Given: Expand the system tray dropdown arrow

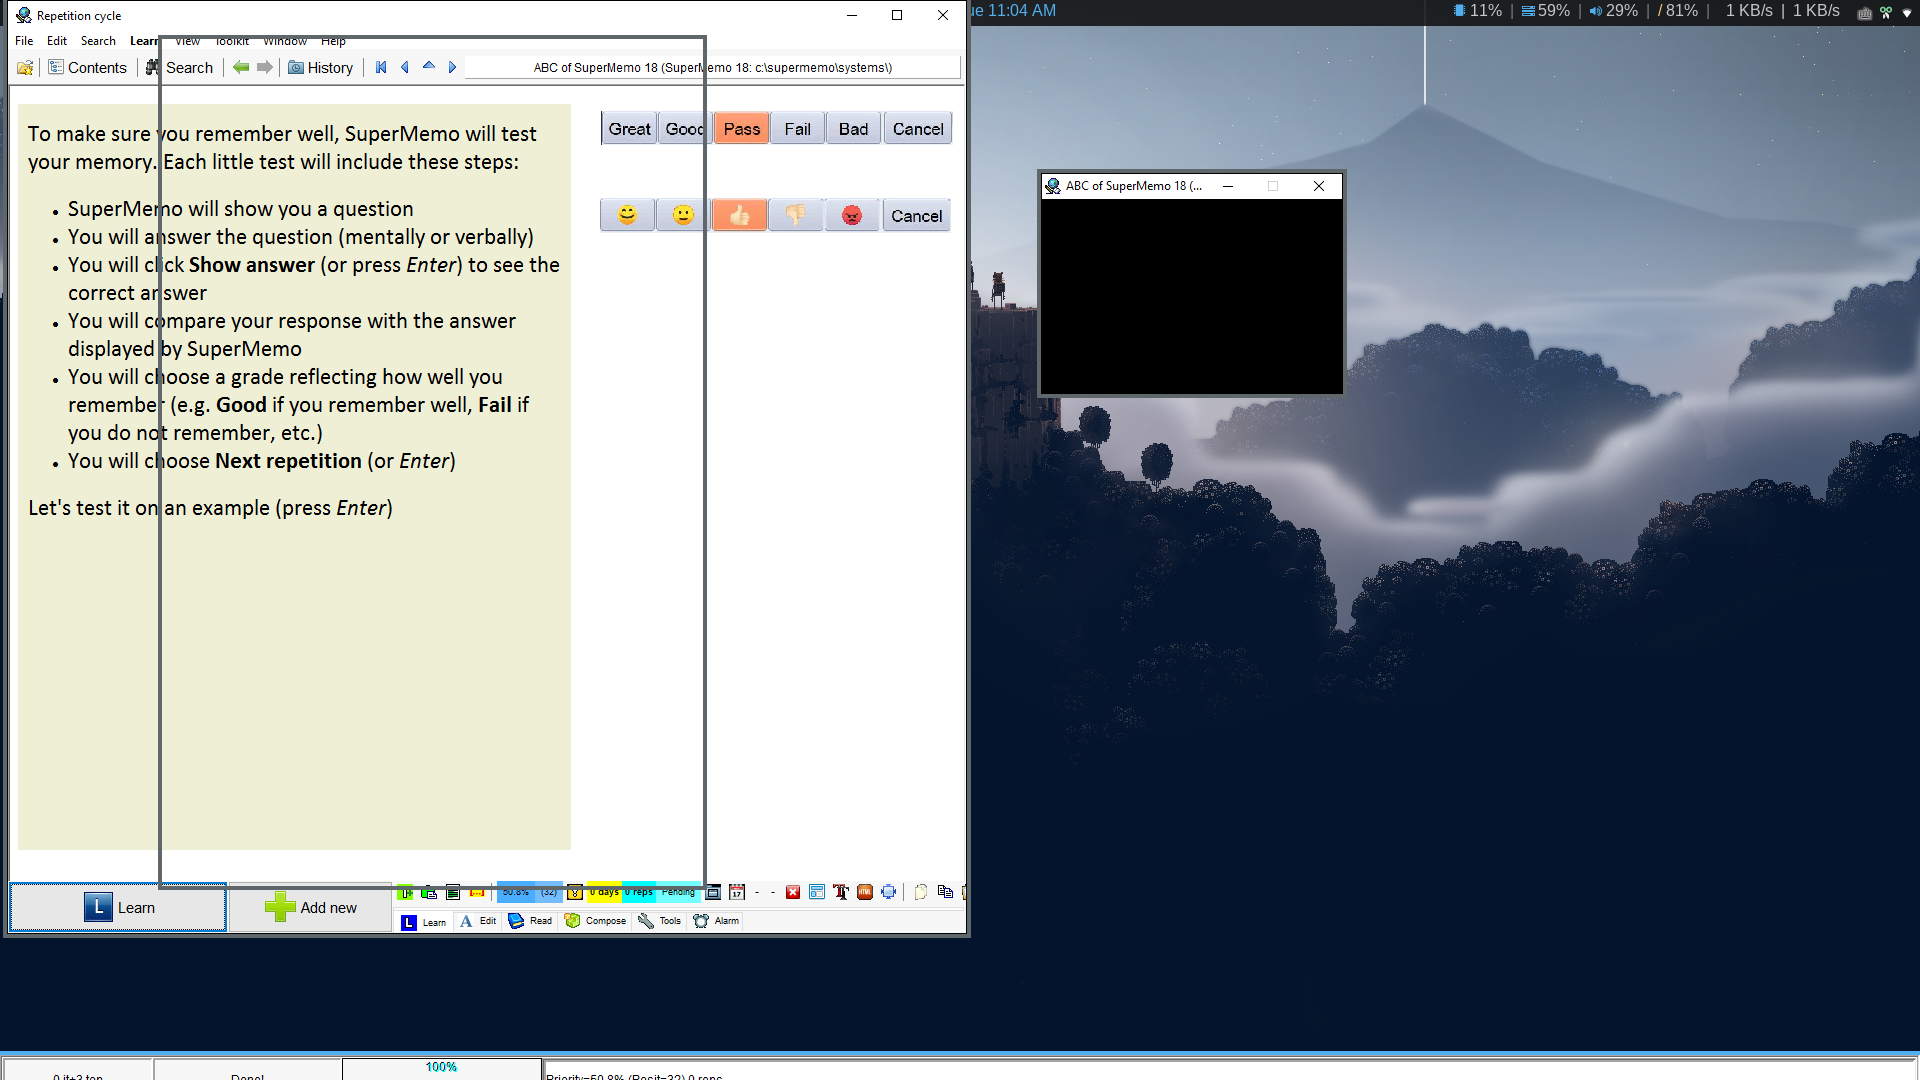Looking at the screenshot, I should [1908, 12].
